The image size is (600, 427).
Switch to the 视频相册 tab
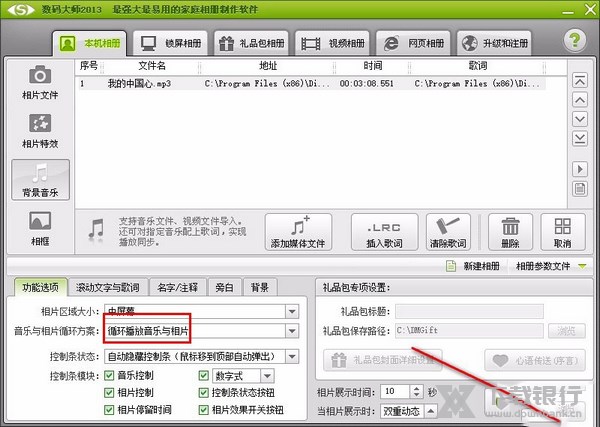(x=338, y=44)
